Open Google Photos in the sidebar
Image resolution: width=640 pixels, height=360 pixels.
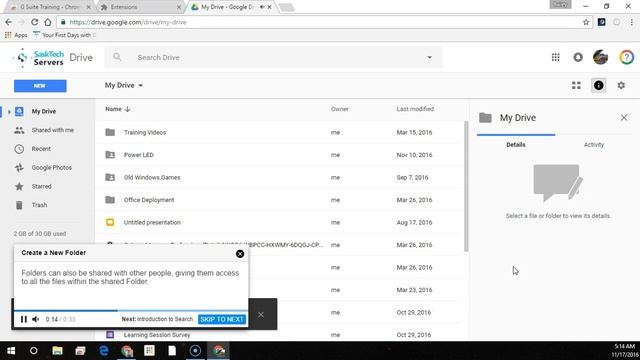[52, 168]
